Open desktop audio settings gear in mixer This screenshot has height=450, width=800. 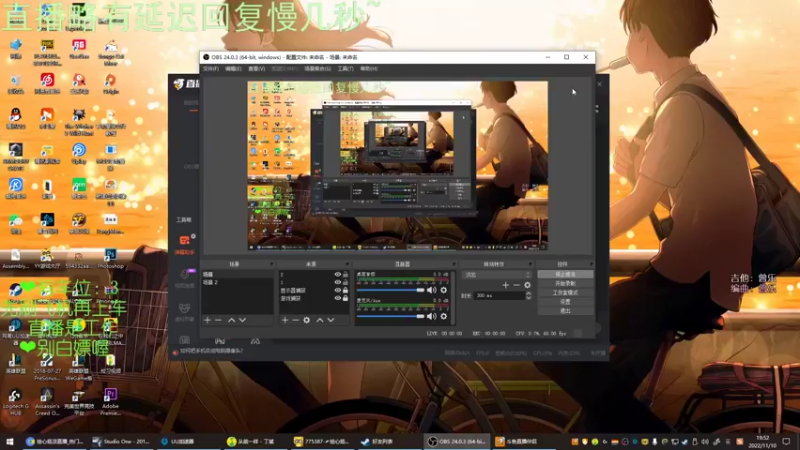(x=444, y=290)
